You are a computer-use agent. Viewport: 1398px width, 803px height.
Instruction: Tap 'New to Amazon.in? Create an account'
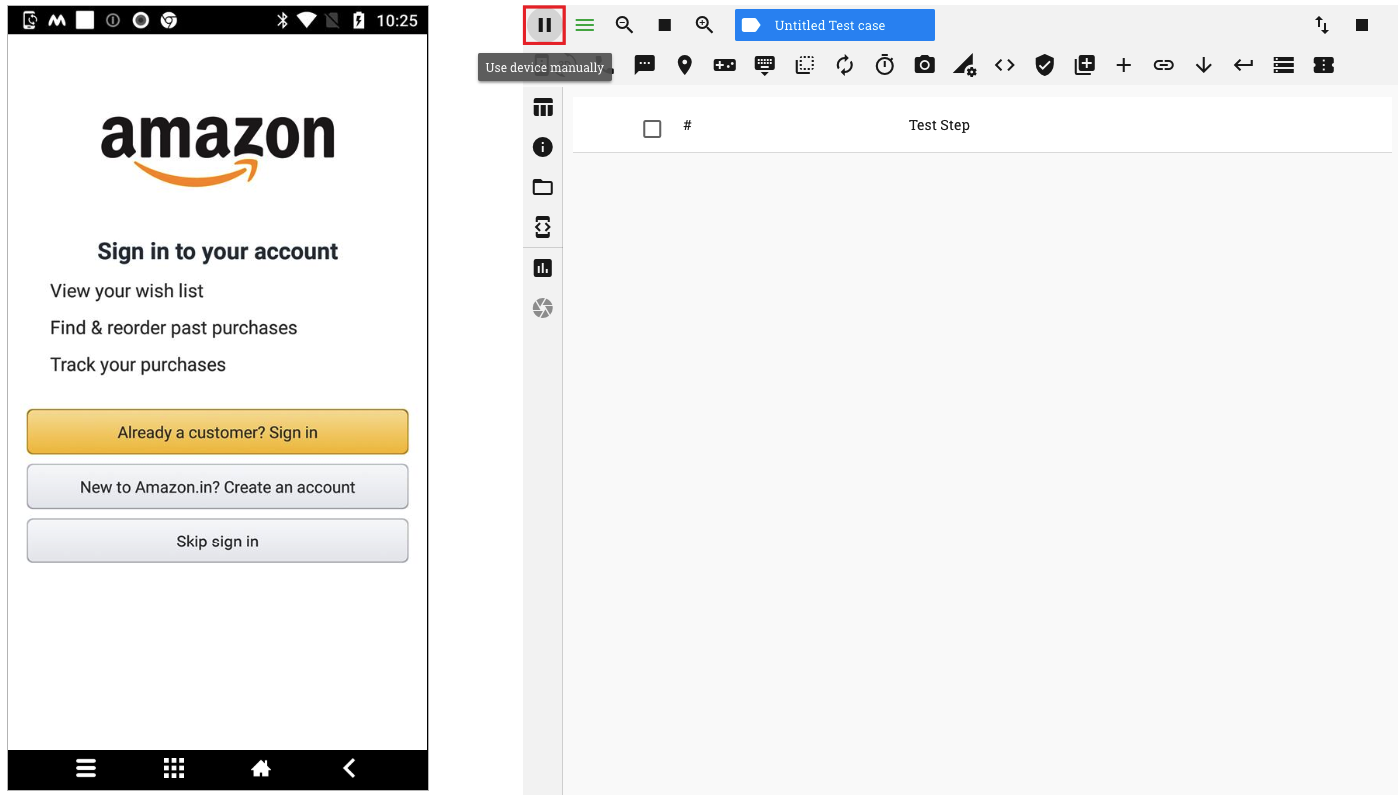coord(217,487)
